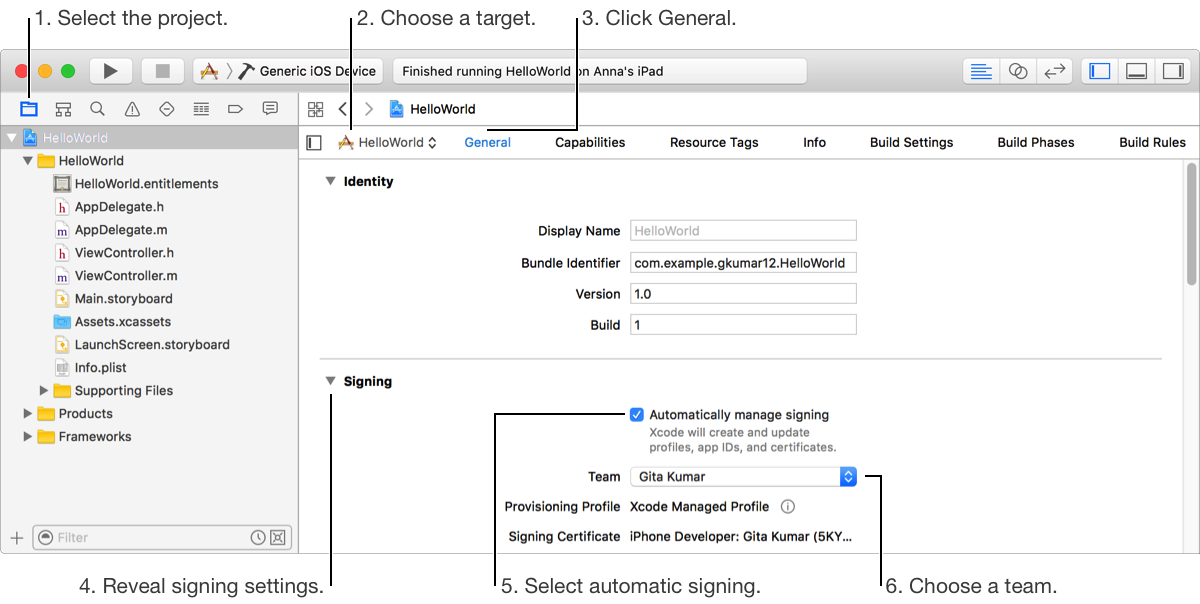The width and height of the screenshot is (1200, 604).
Task: Toggle recent files filter clock icon
Action: coord(258,538)
